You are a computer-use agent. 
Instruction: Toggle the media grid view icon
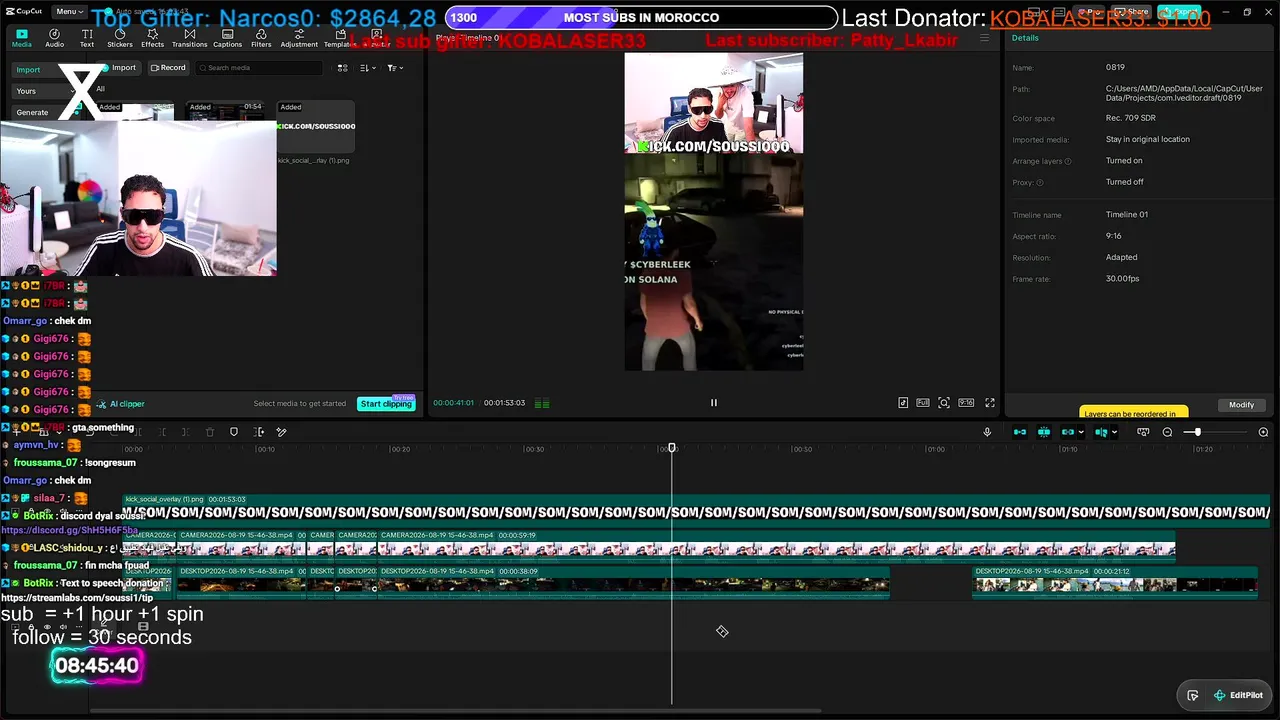tap(342, 68)
